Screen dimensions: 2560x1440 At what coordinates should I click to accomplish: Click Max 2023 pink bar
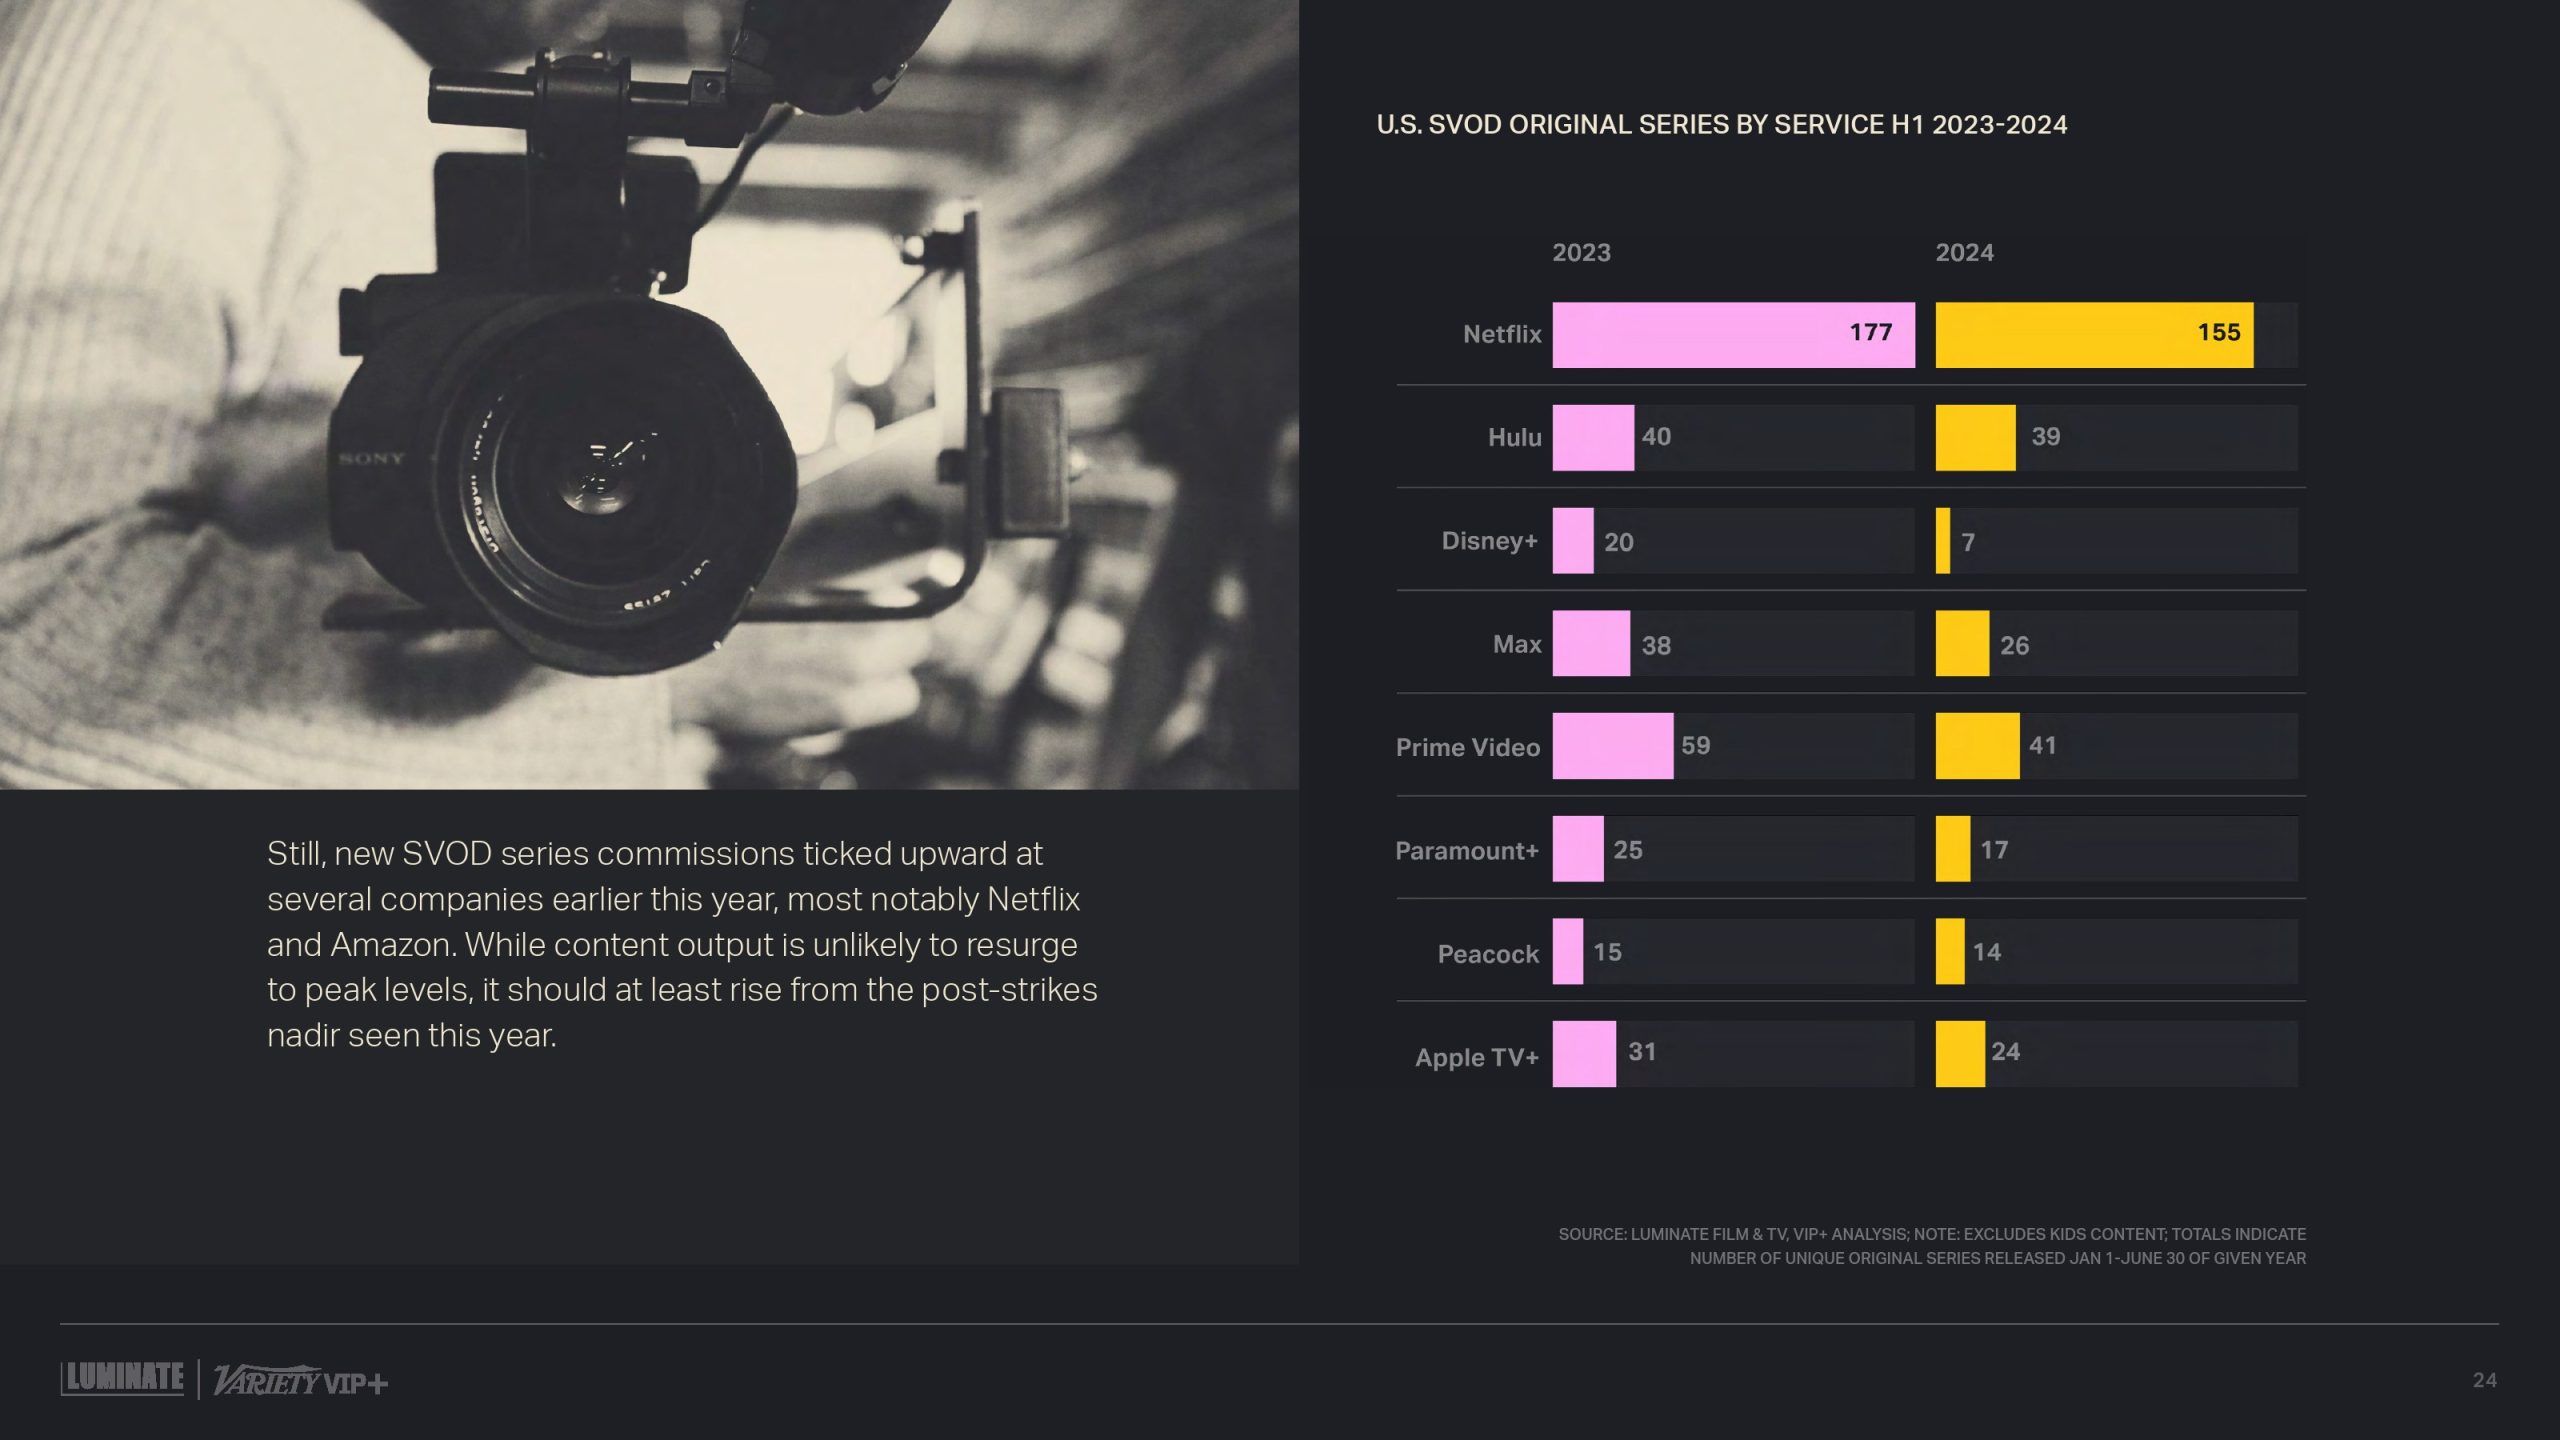[x=1591, y=643]
